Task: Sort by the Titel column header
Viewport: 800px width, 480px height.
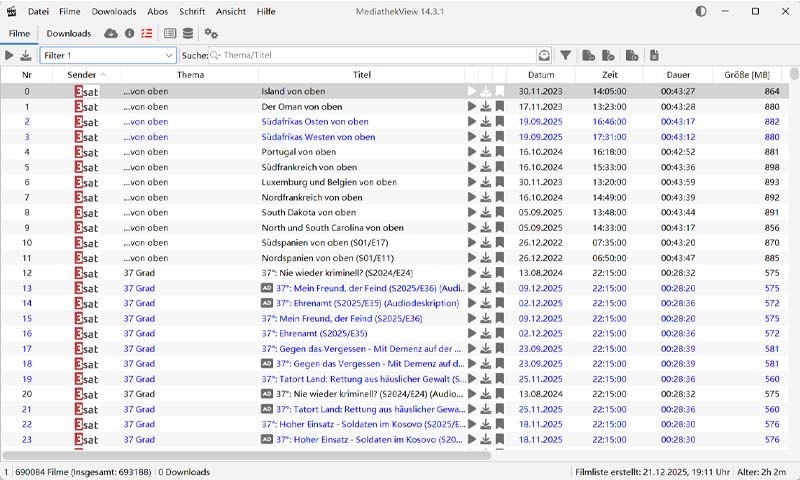Action: (361, 74)
